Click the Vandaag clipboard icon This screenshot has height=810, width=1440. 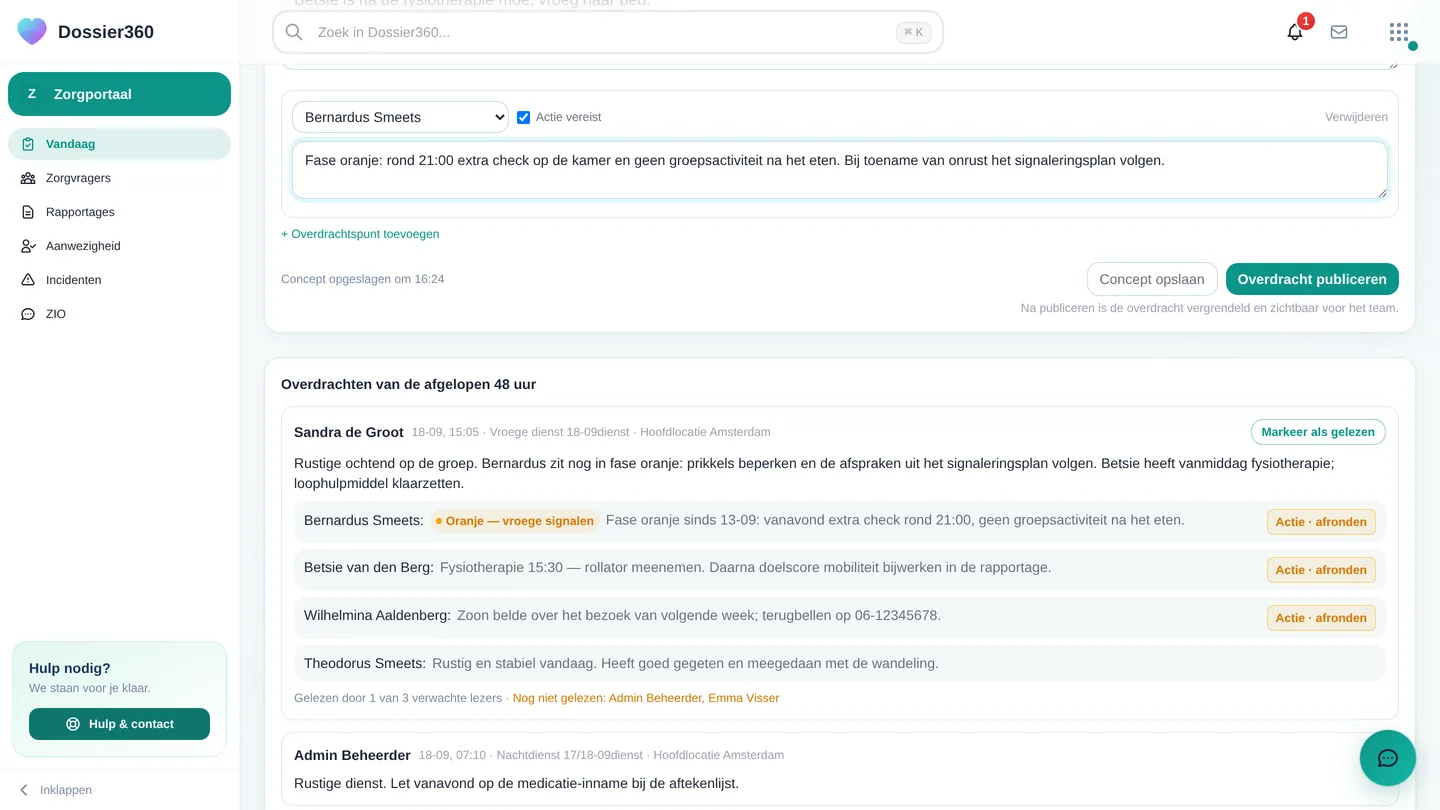(28, 144)
